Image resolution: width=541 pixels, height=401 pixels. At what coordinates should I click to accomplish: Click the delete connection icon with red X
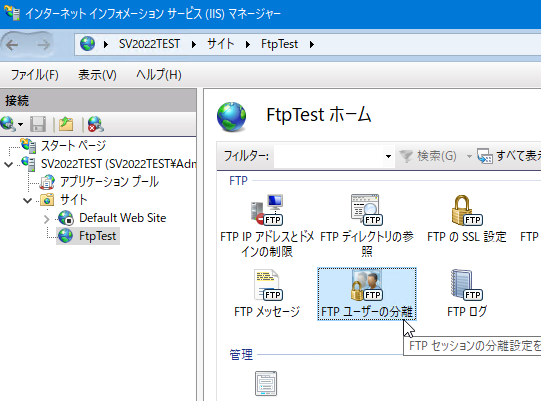click(x=96, y=124)
